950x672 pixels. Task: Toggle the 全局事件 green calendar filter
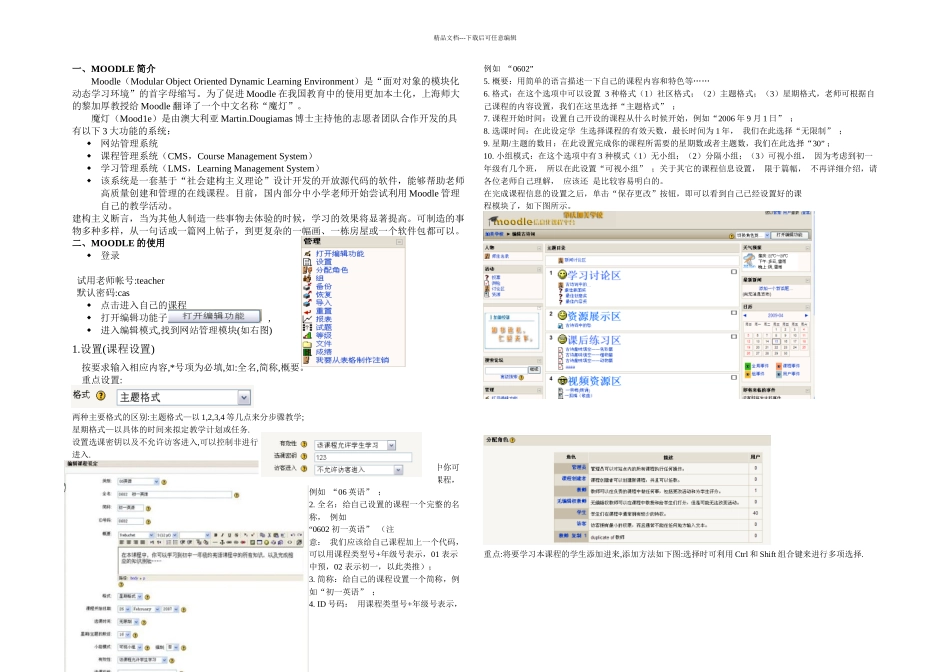coord(748,366)
